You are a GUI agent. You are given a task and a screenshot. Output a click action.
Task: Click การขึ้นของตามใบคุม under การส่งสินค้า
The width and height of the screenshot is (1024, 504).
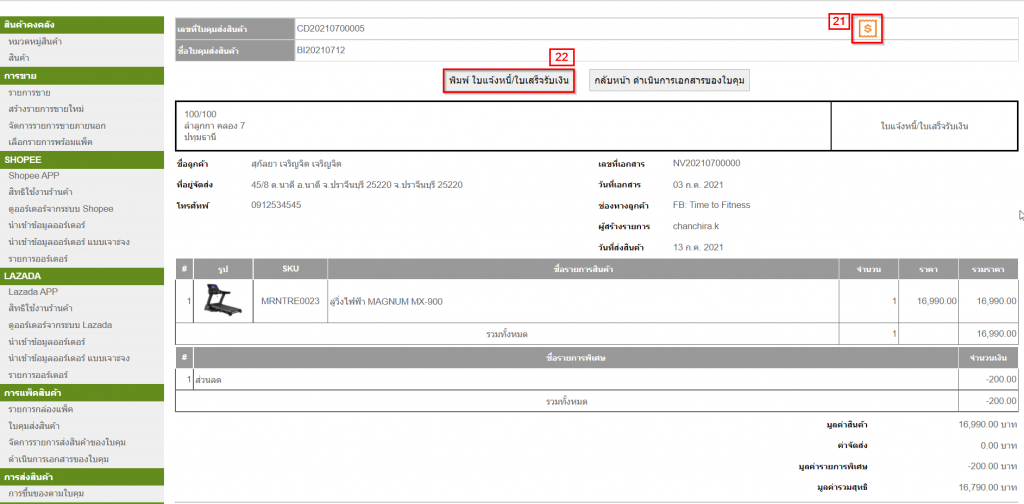[46, 494]
